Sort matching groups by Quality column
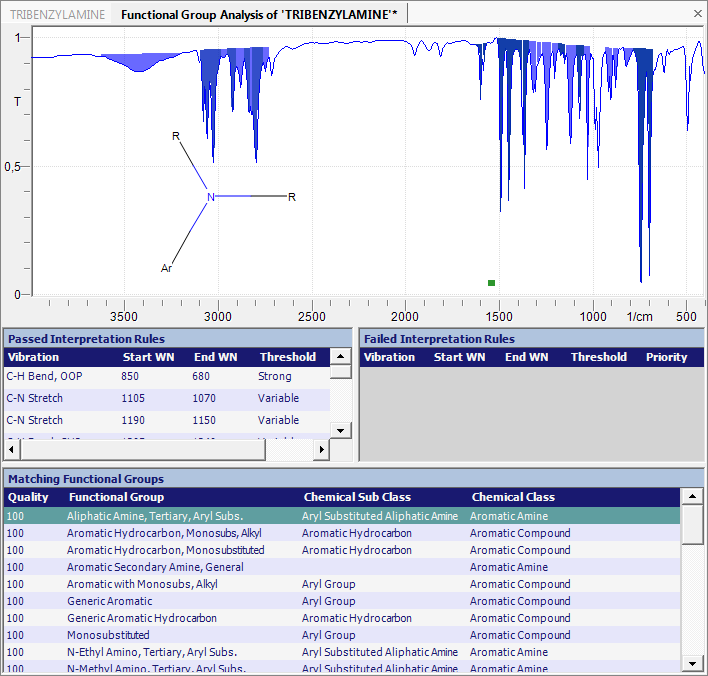This screenshot has height=676, width=708. tap(28, 497)
